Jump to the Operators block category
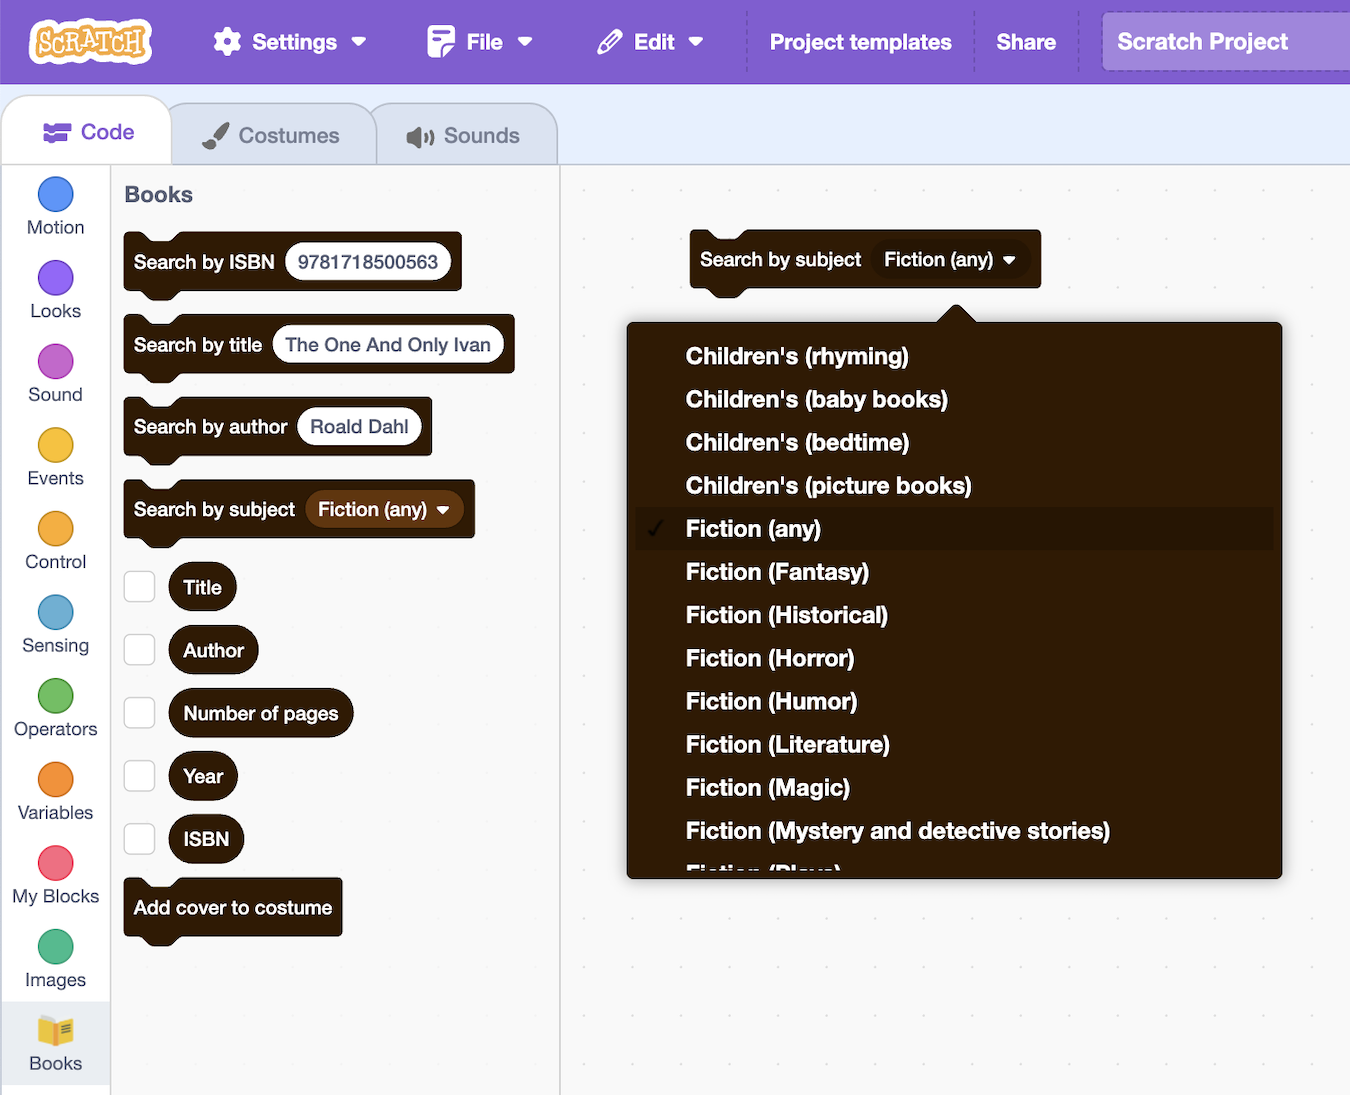 coord(55,697)
